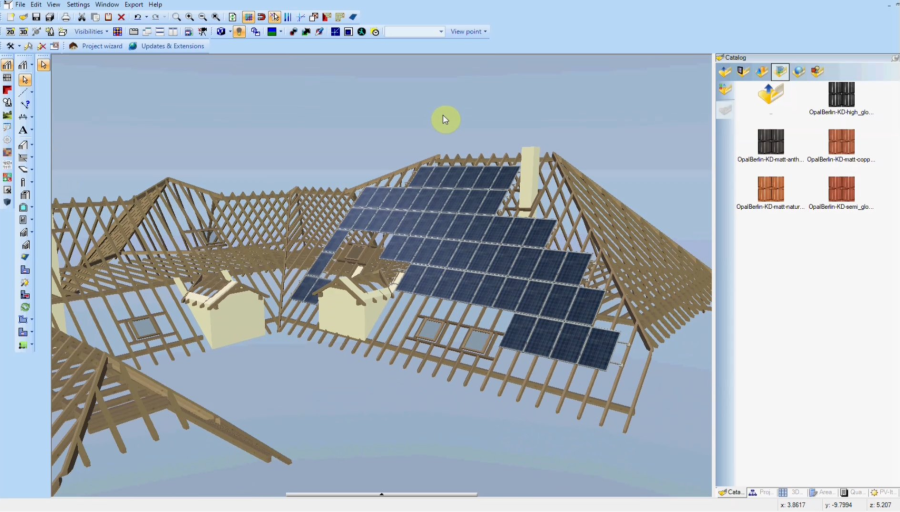
Task: Open the up-one-level folder in the catalog
Action: [x=770, y=94]
